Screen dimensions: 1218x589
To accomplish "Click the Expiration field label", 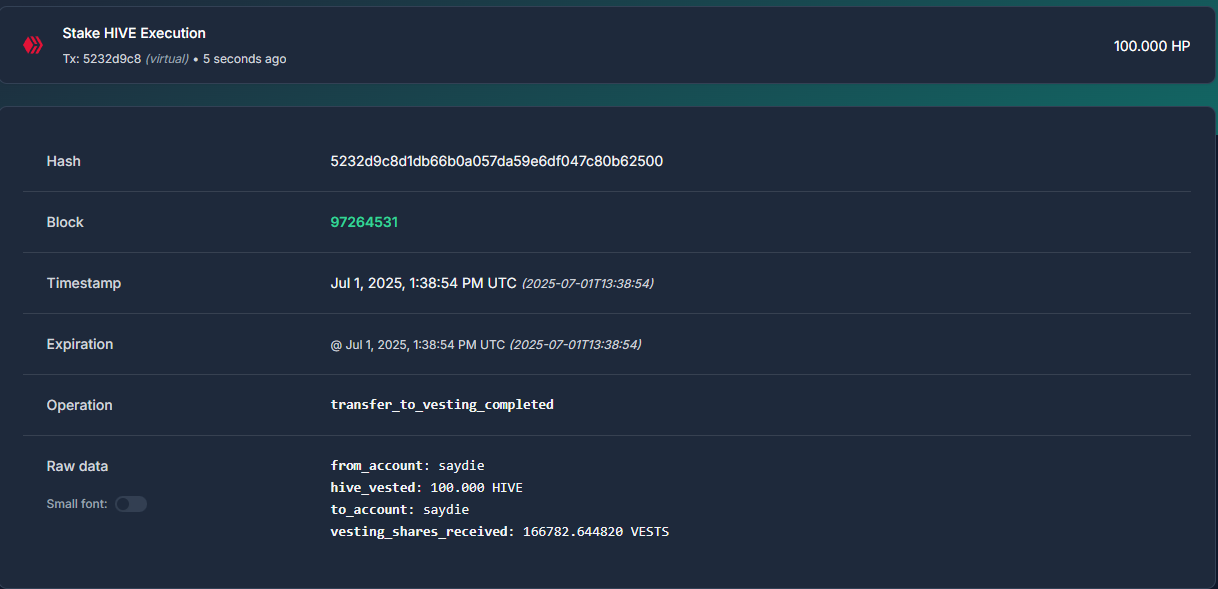I will point(80,344).
